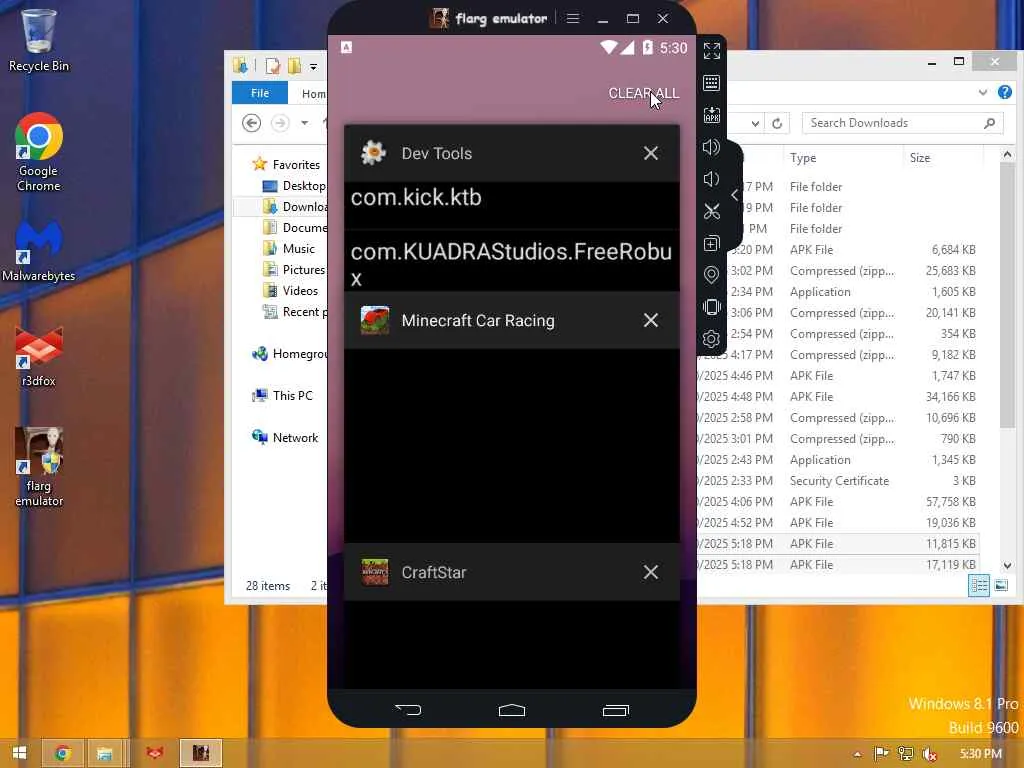Open File Explorer Help question mark
Viewport: 1024px width, 768px height.
[x=1004, y=92]
